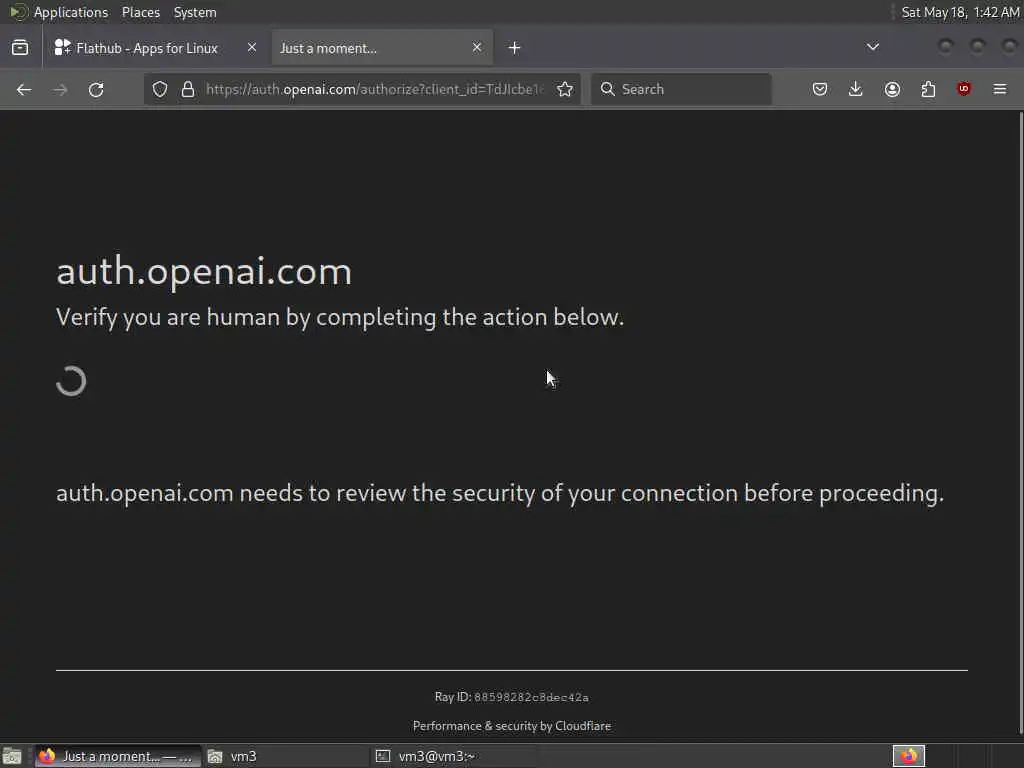Open the Firefox hamburger application menu
The width and height of the screenshot is (1024, 768).
click(x=1000, y=89)
